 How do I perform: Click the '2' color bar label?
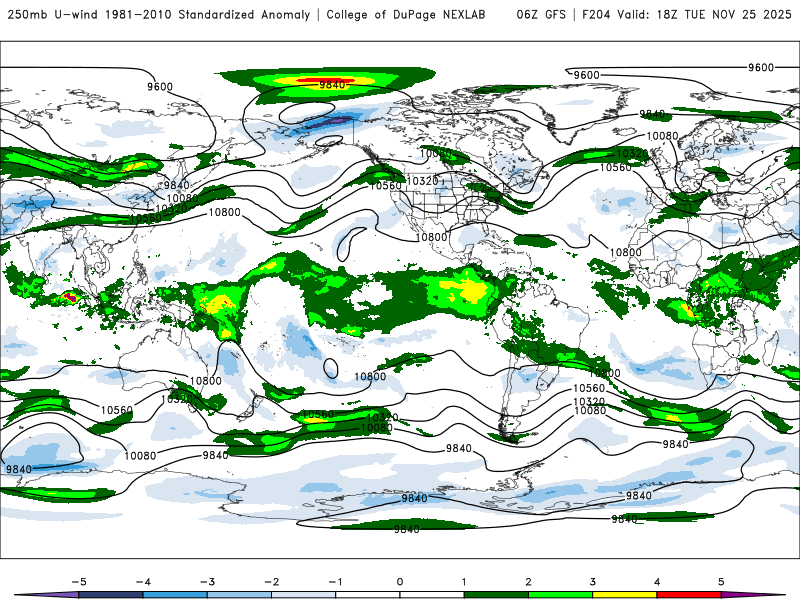click(x=528, y=582)
